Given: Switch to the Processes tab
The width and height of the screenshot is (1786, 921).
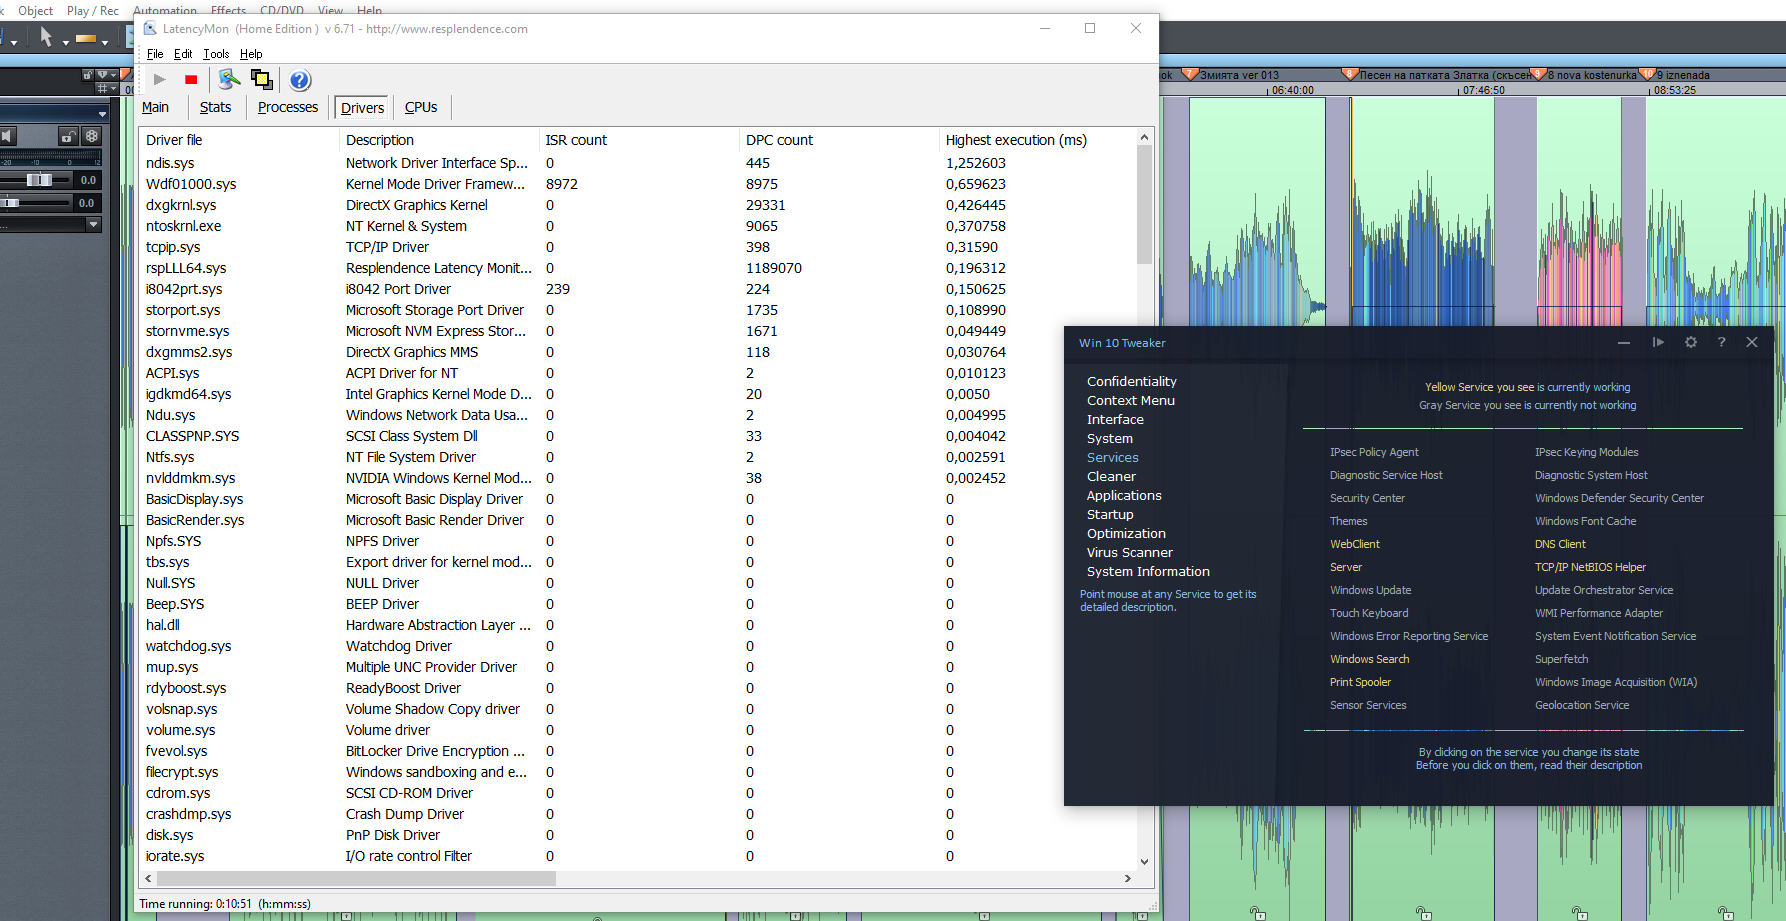Looking at the screenshot, I should click(288, 107).
